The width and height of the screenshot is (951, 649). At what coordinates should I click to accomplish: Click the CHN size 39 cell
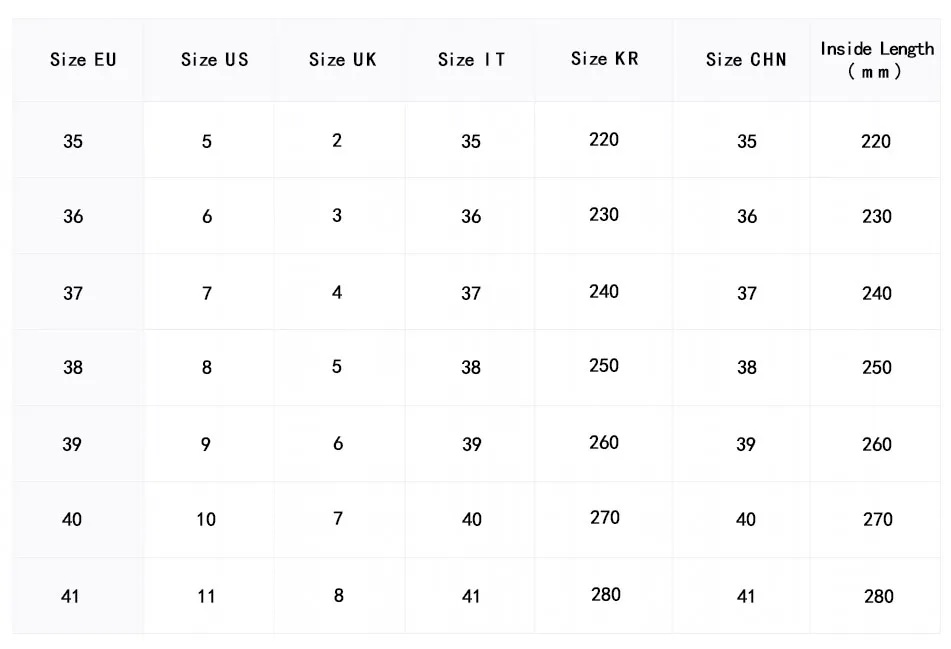coord(746,445)
